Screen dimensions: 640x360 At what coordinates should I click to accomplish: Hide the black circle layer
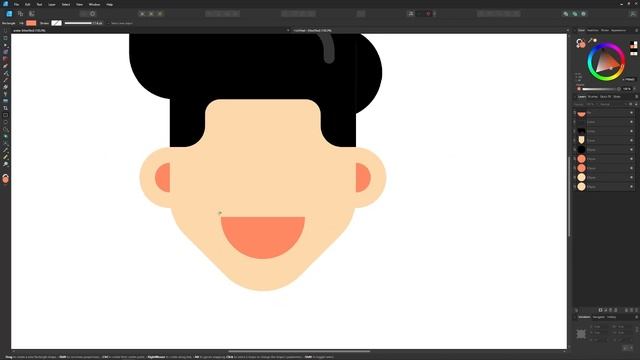point(631,150)
